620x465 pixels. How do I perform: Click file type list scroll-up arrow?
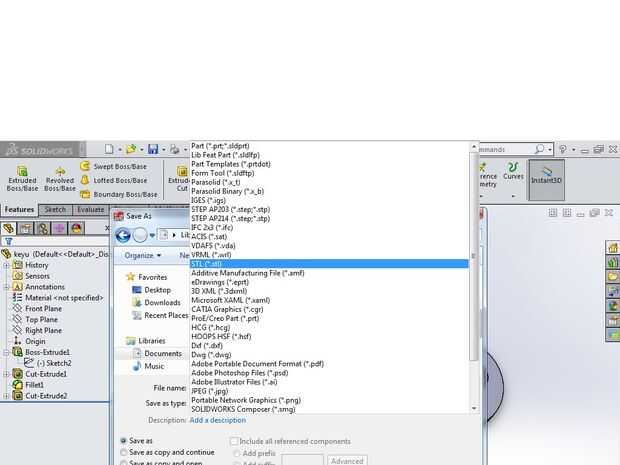pos(474,147)
